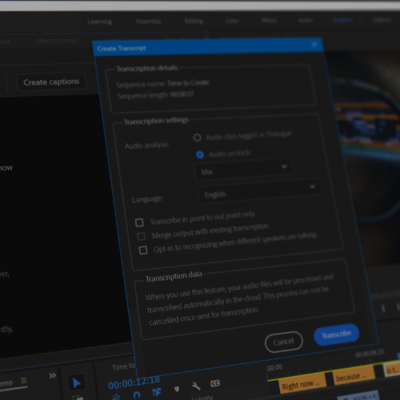Image resolution: width=400 pixels, height=400 pixels.
Task: Switch to the Effect Controls panel tab
Action: (x=57, y=41)
